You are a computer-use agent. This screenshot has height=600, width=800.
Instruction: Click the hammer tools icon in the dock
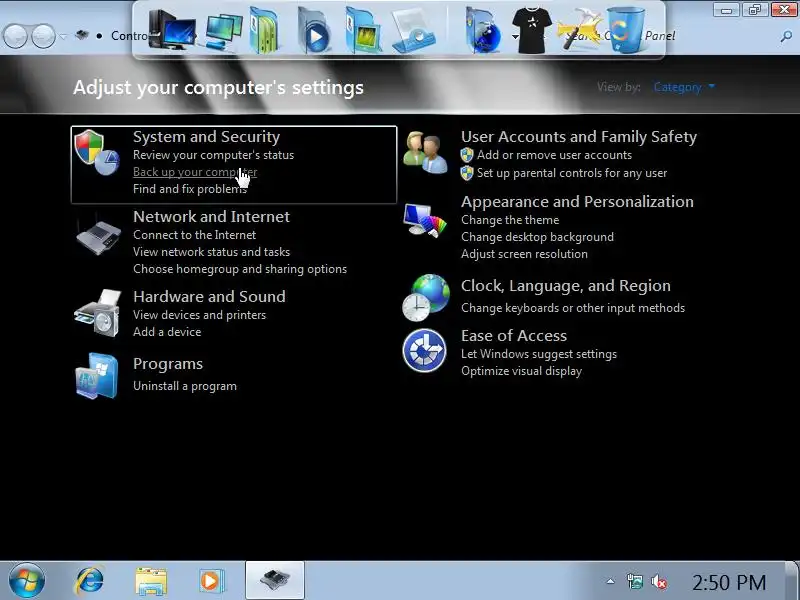coord(579,31)
